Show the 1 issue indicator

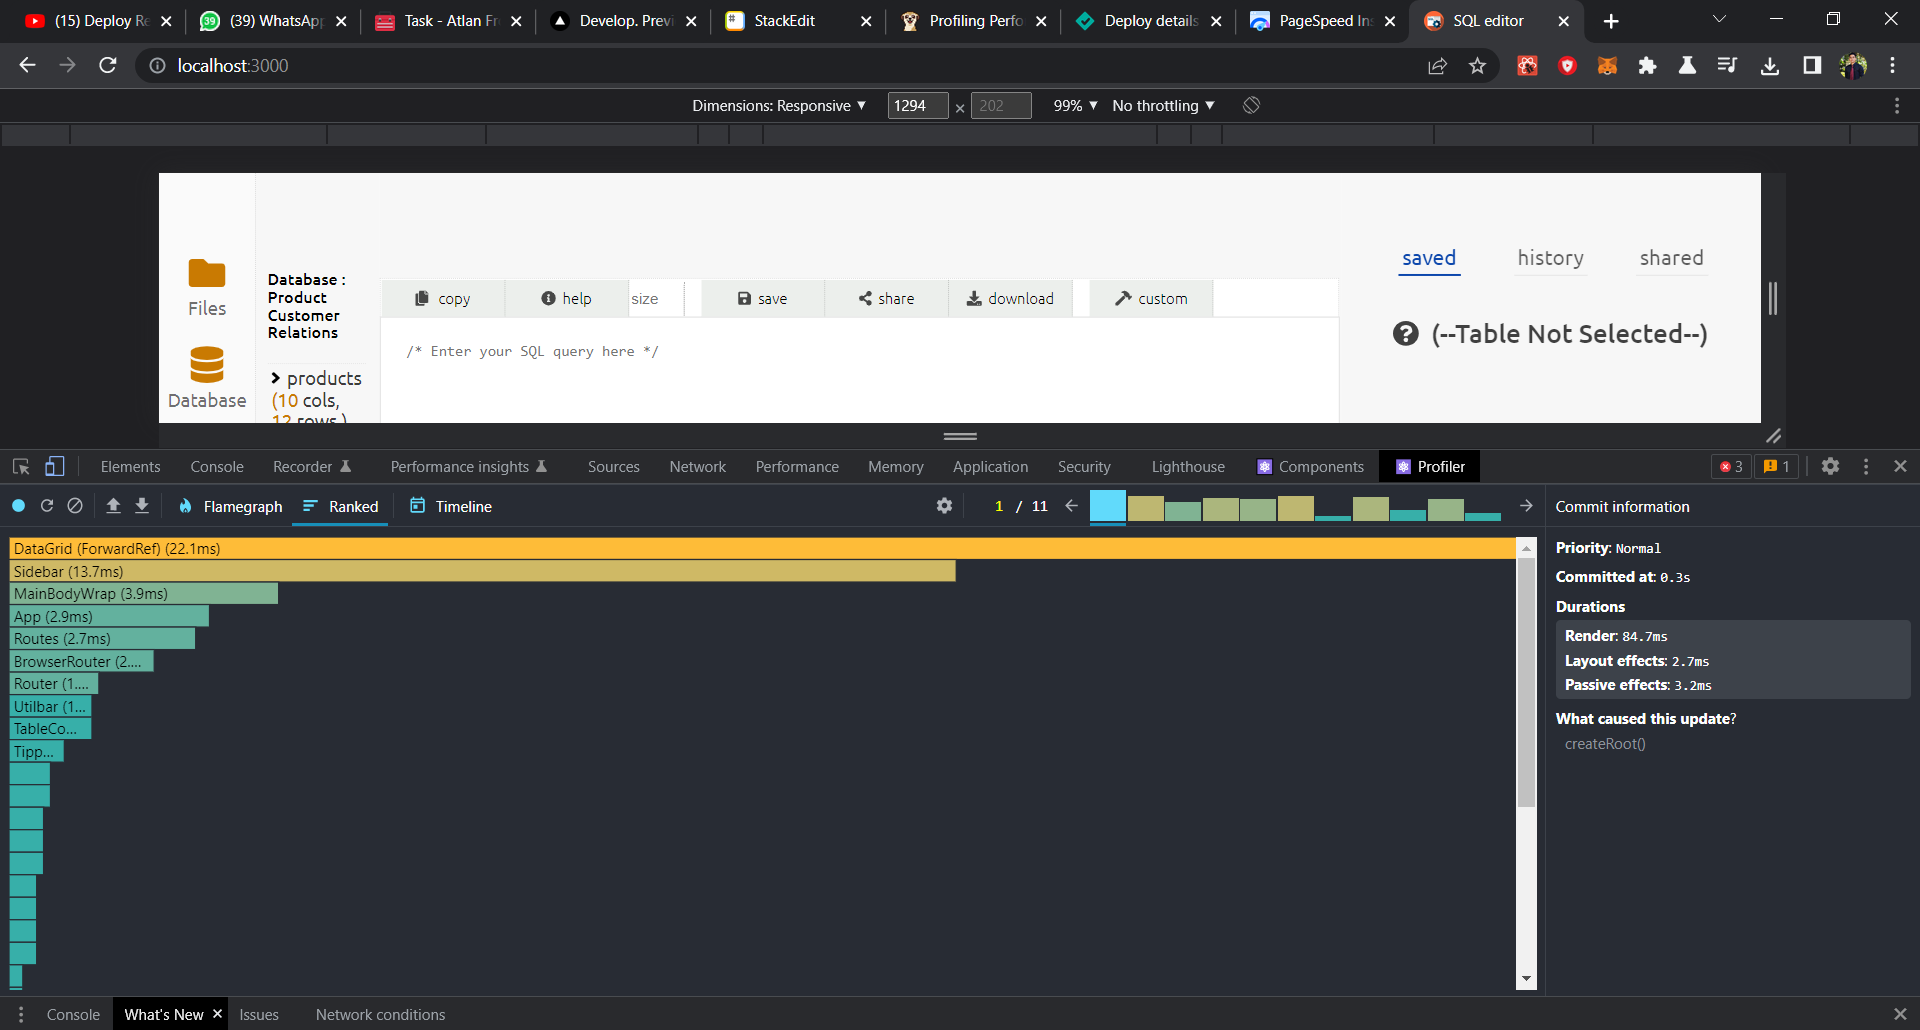pos(1777,466)
